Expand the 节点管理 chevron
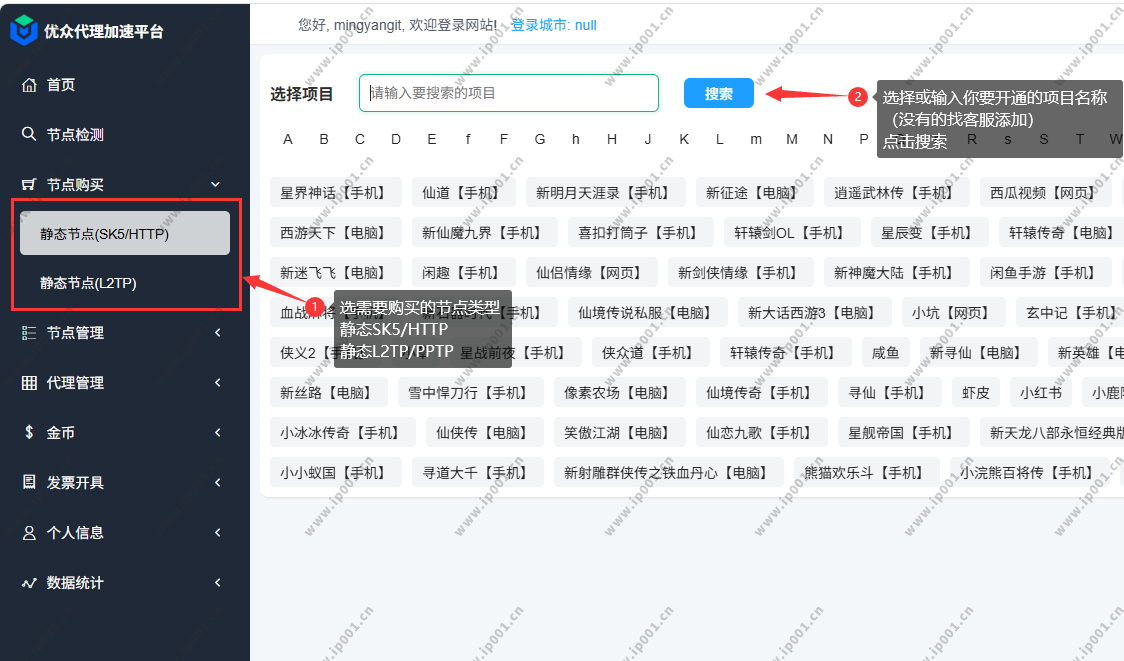 click(217, 333)
